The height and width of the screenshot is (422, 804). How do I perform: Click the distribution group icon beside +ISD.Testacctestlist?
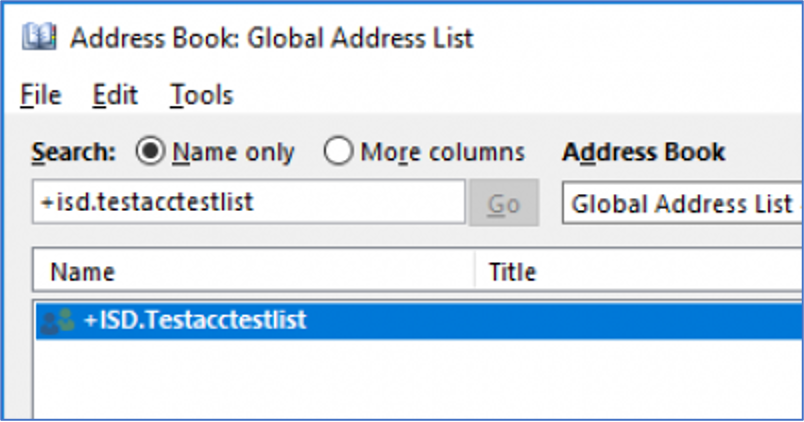[58, 321]
